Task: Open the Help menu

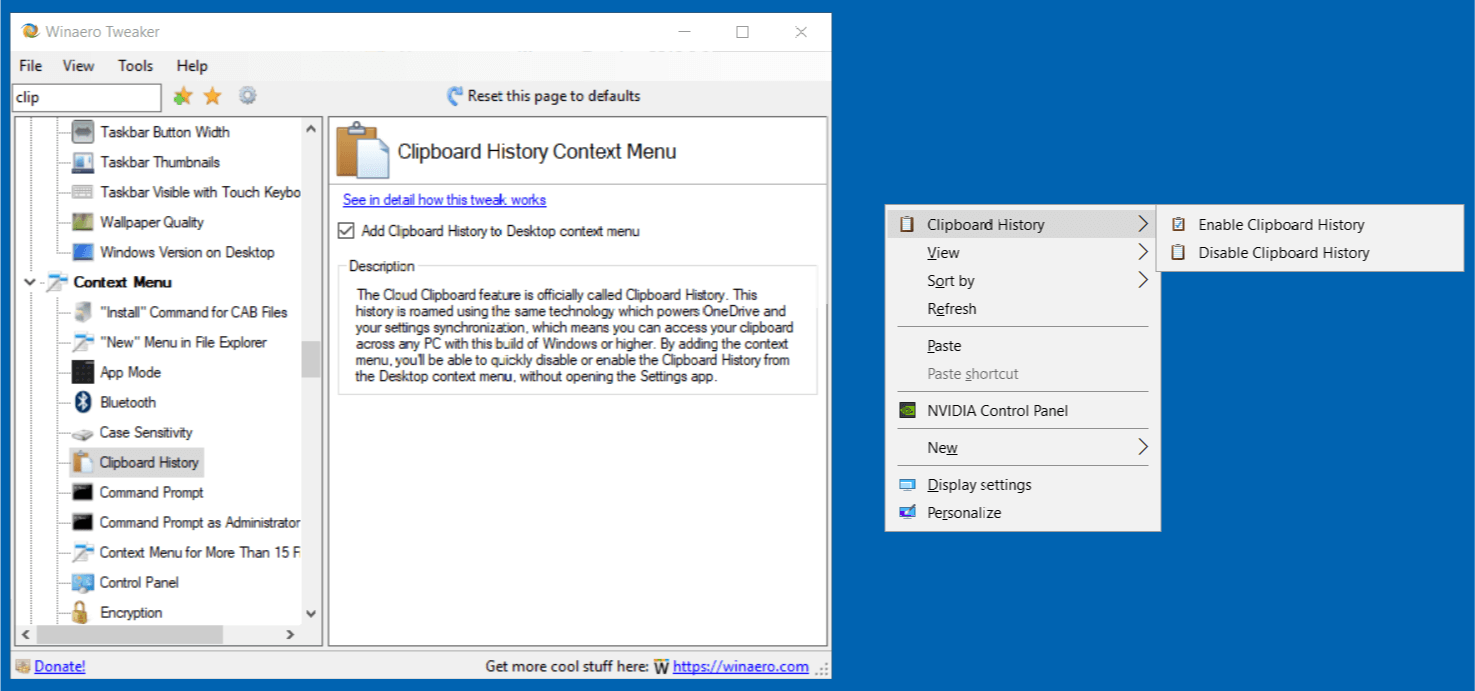Action: click(x=192, y=66)
